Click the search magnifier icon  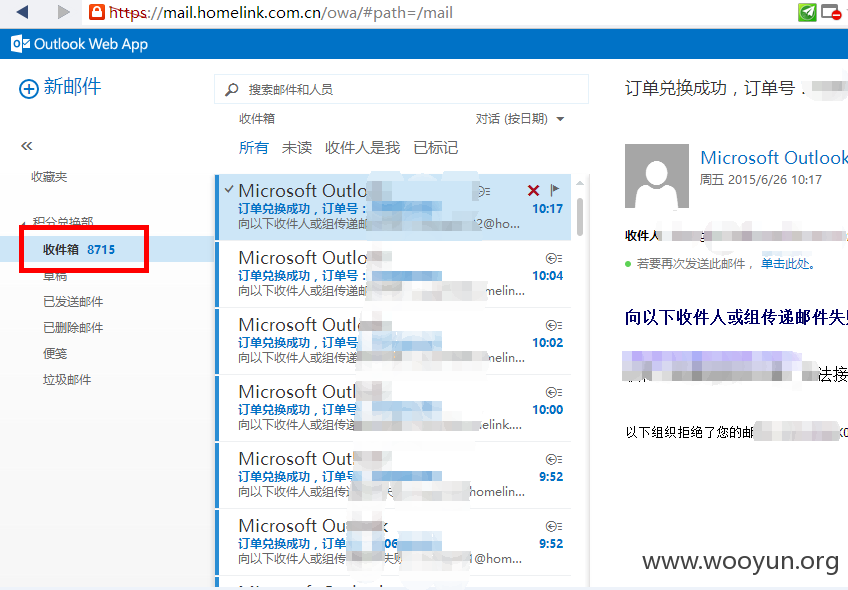tap(231, 89)
